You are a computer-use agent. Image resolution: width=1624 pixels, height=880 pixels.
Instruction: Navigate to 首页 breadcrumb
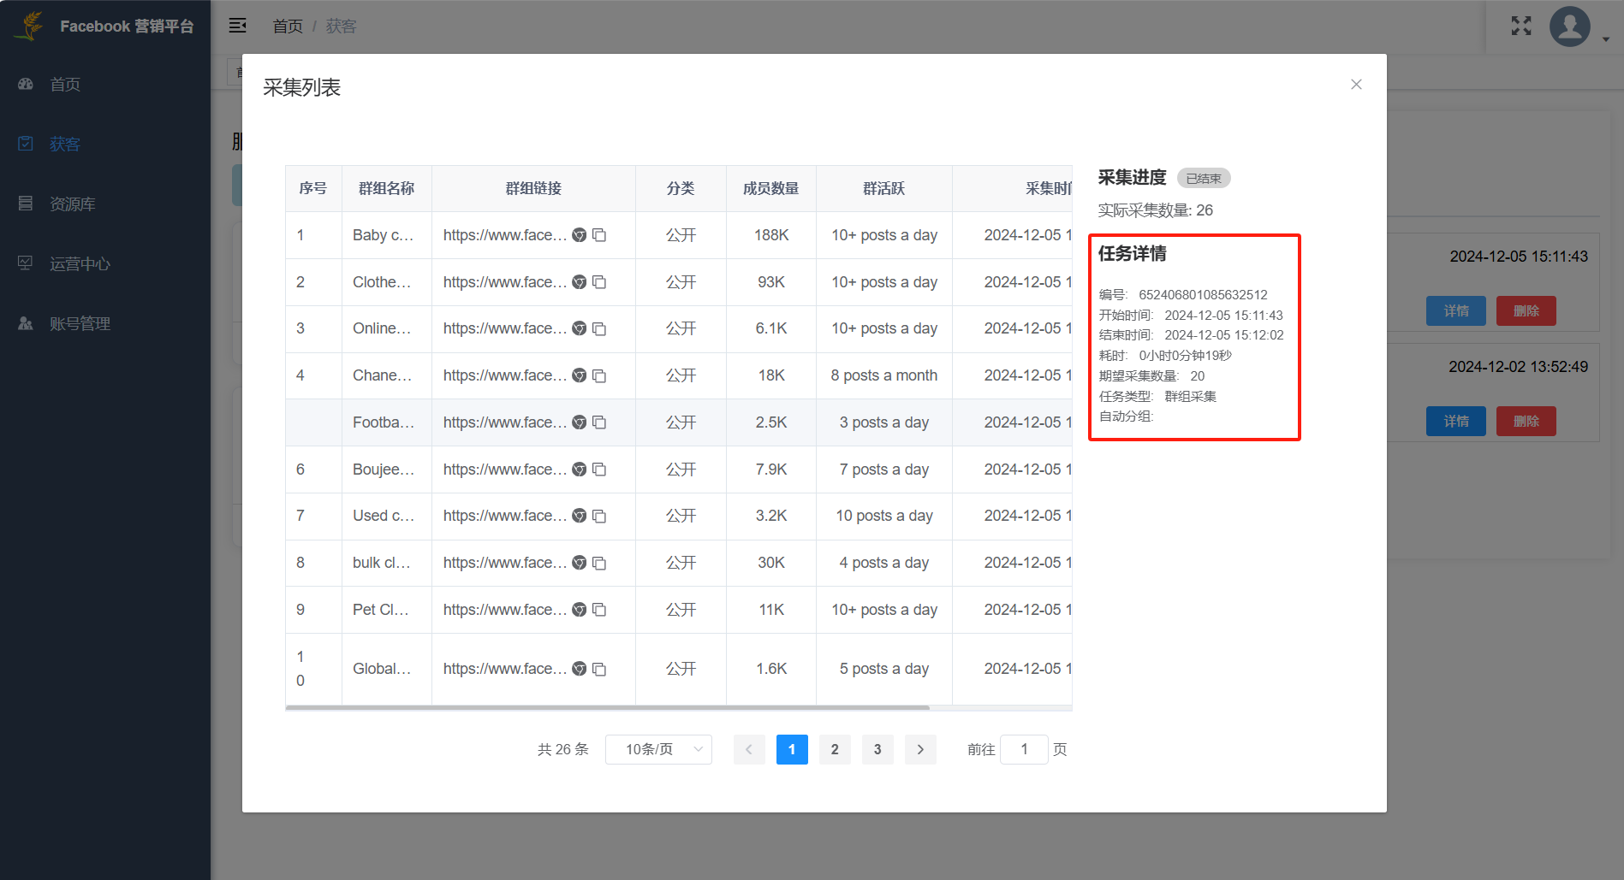coord(287,26)
